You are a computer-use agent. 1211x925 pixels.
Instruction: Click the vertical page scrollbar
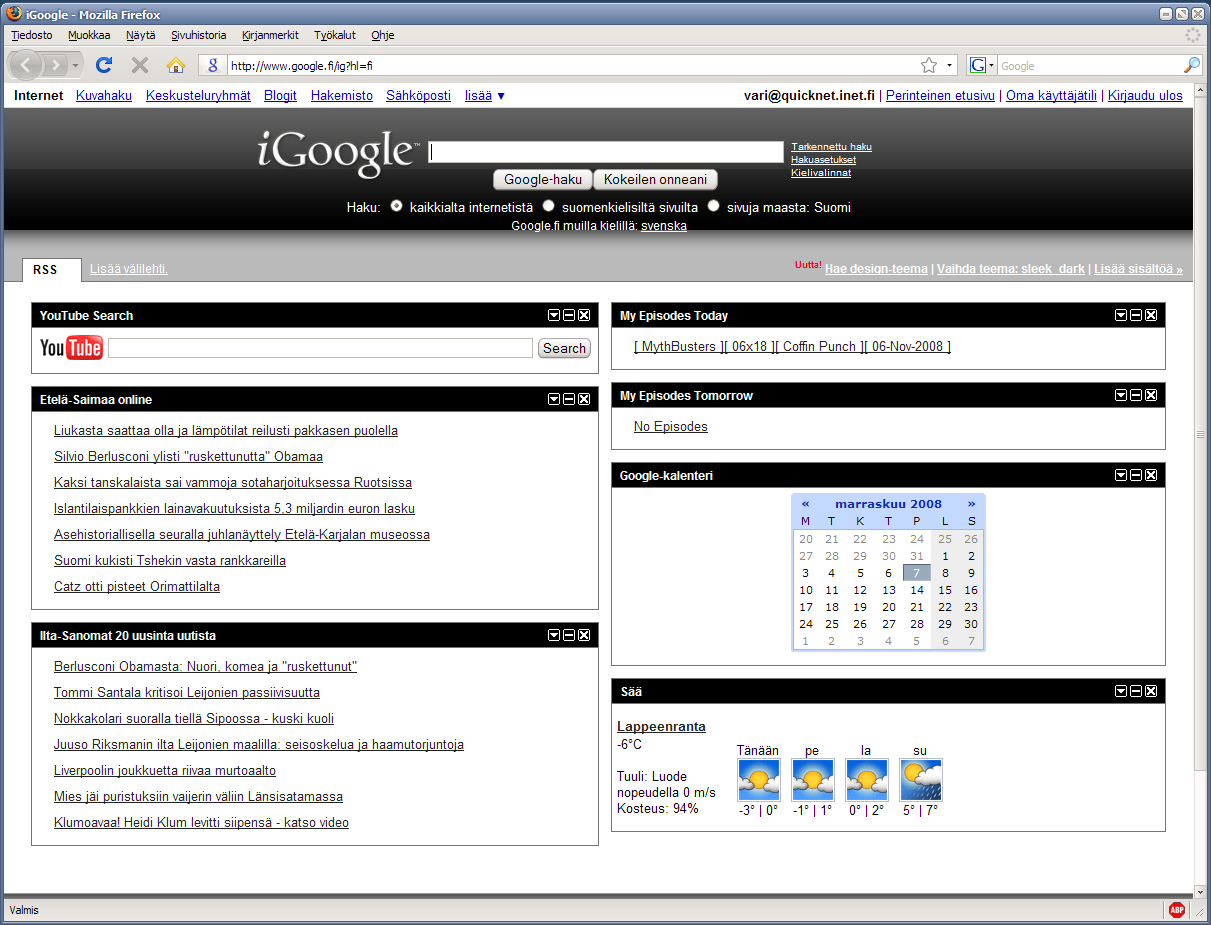point(1201,435)
